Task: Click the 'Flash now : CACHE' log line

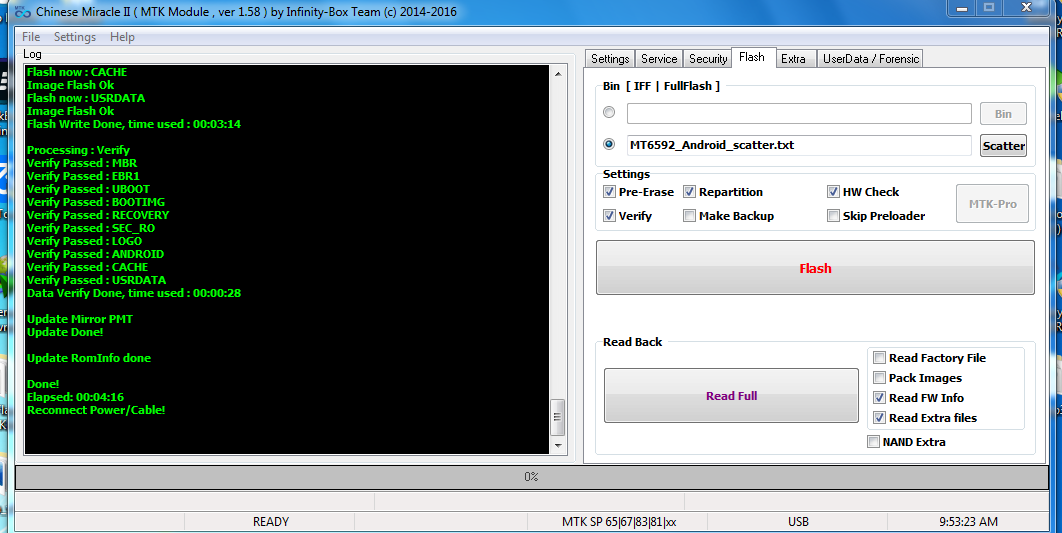Action: pos(77,72)
